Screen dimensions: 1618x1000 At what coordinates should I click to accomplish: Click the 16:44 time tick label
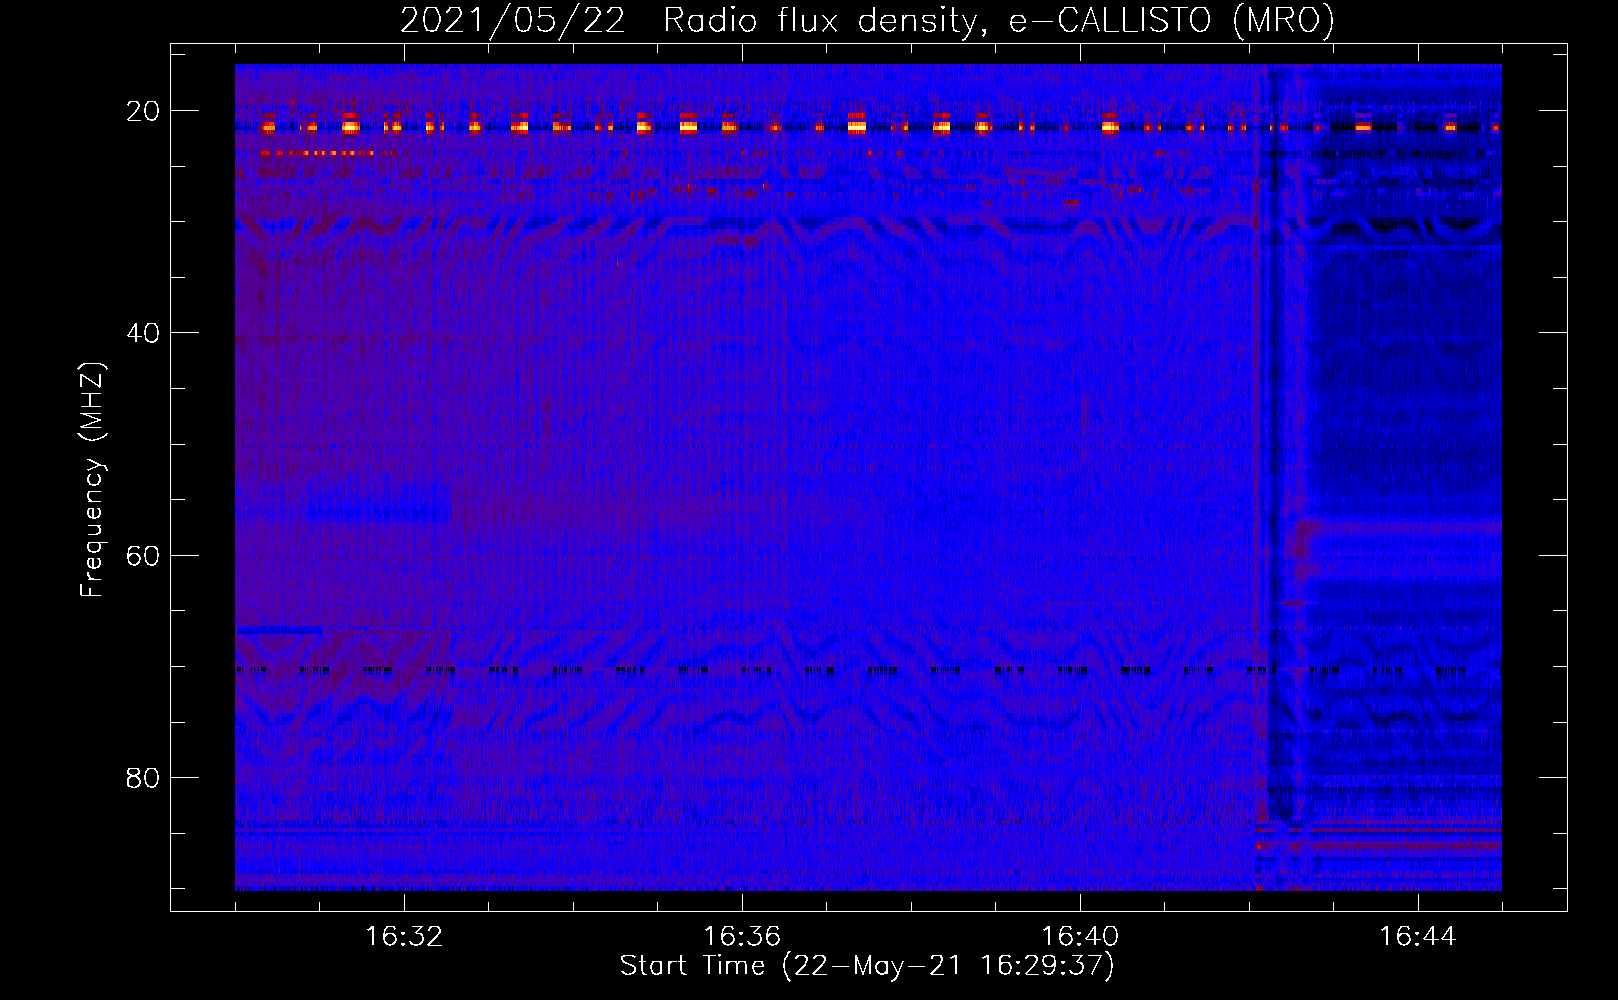[x=1418, y=937]
